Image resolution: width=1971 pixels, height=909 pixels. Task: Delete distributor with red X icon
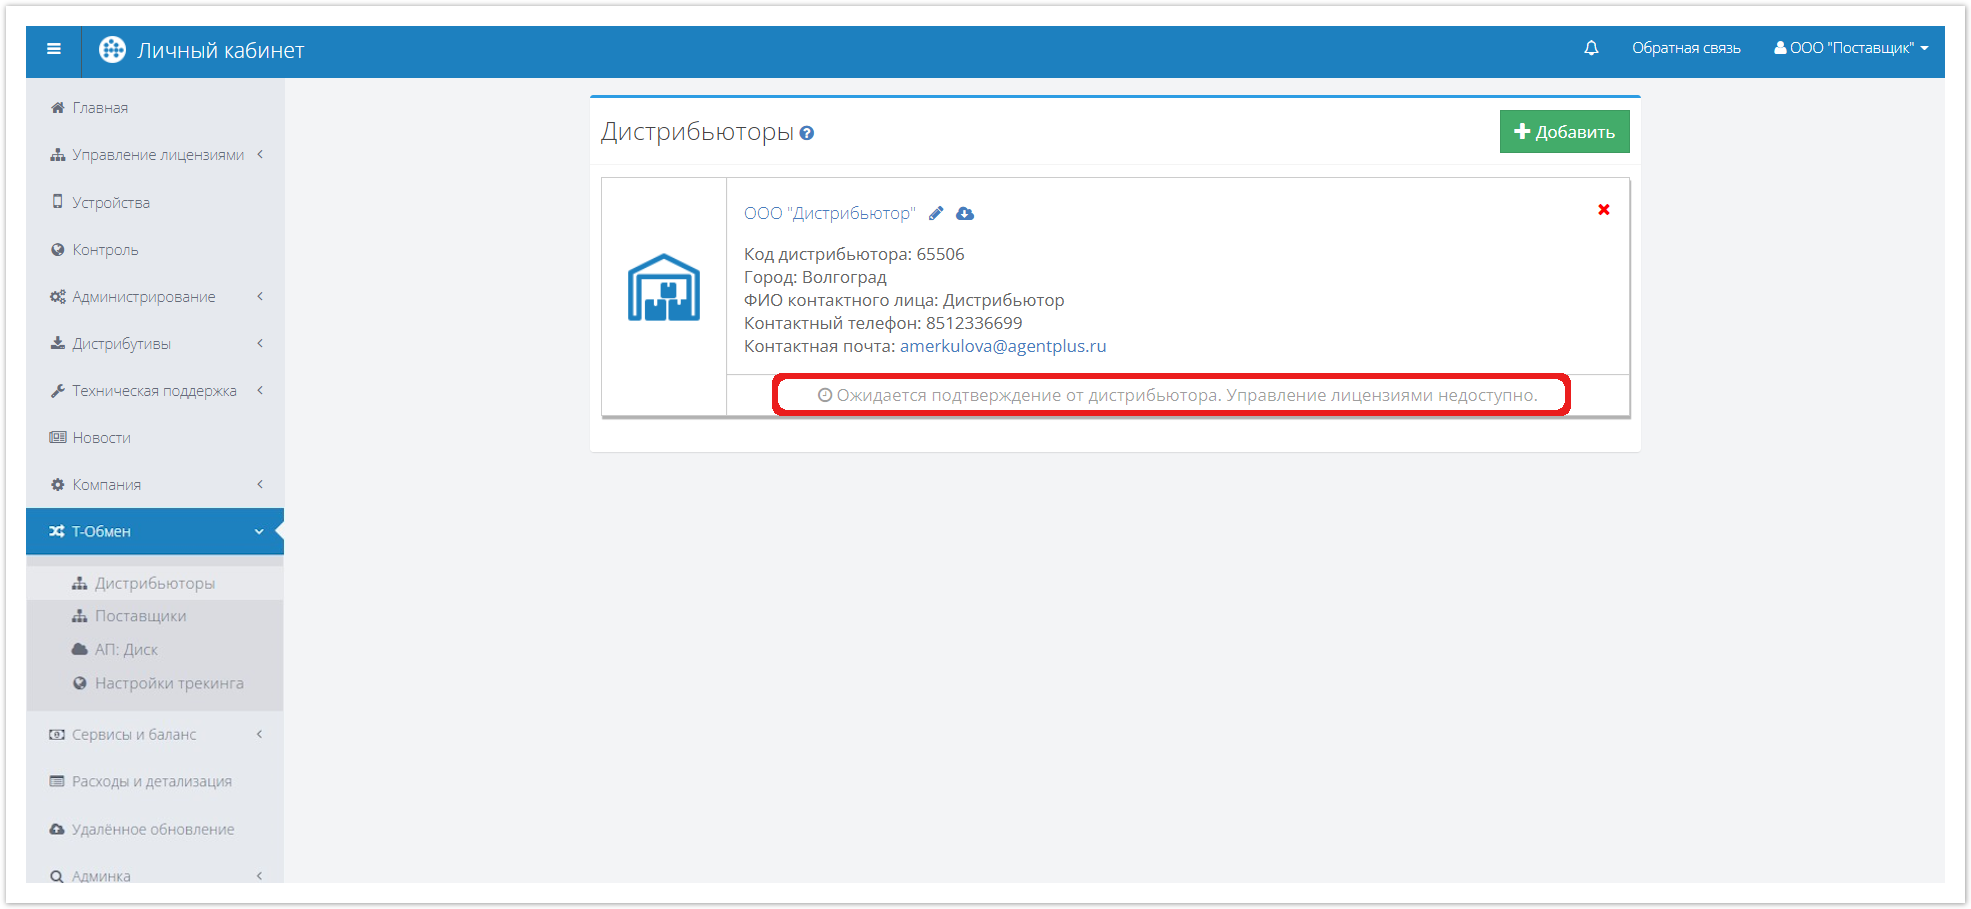point(1603,209)
